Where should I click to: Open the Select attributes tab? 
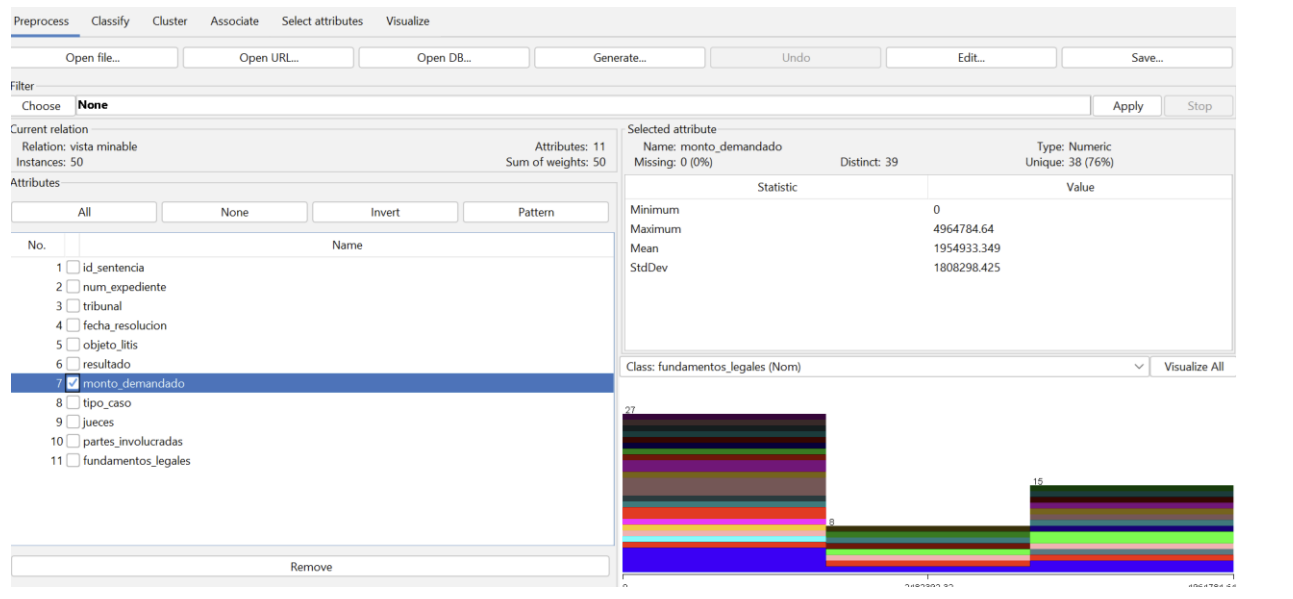[322, 21]
